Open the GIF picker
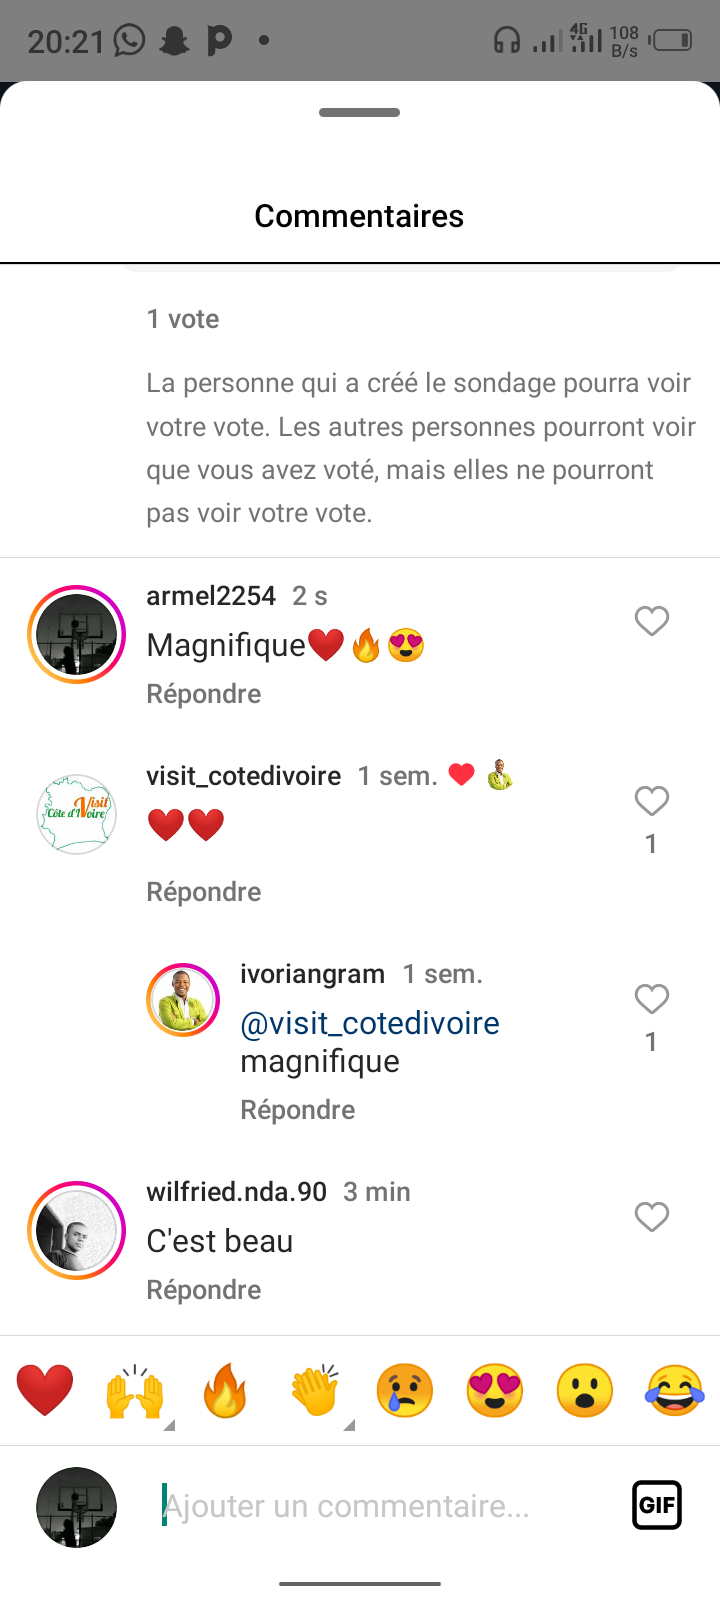 657,1505
